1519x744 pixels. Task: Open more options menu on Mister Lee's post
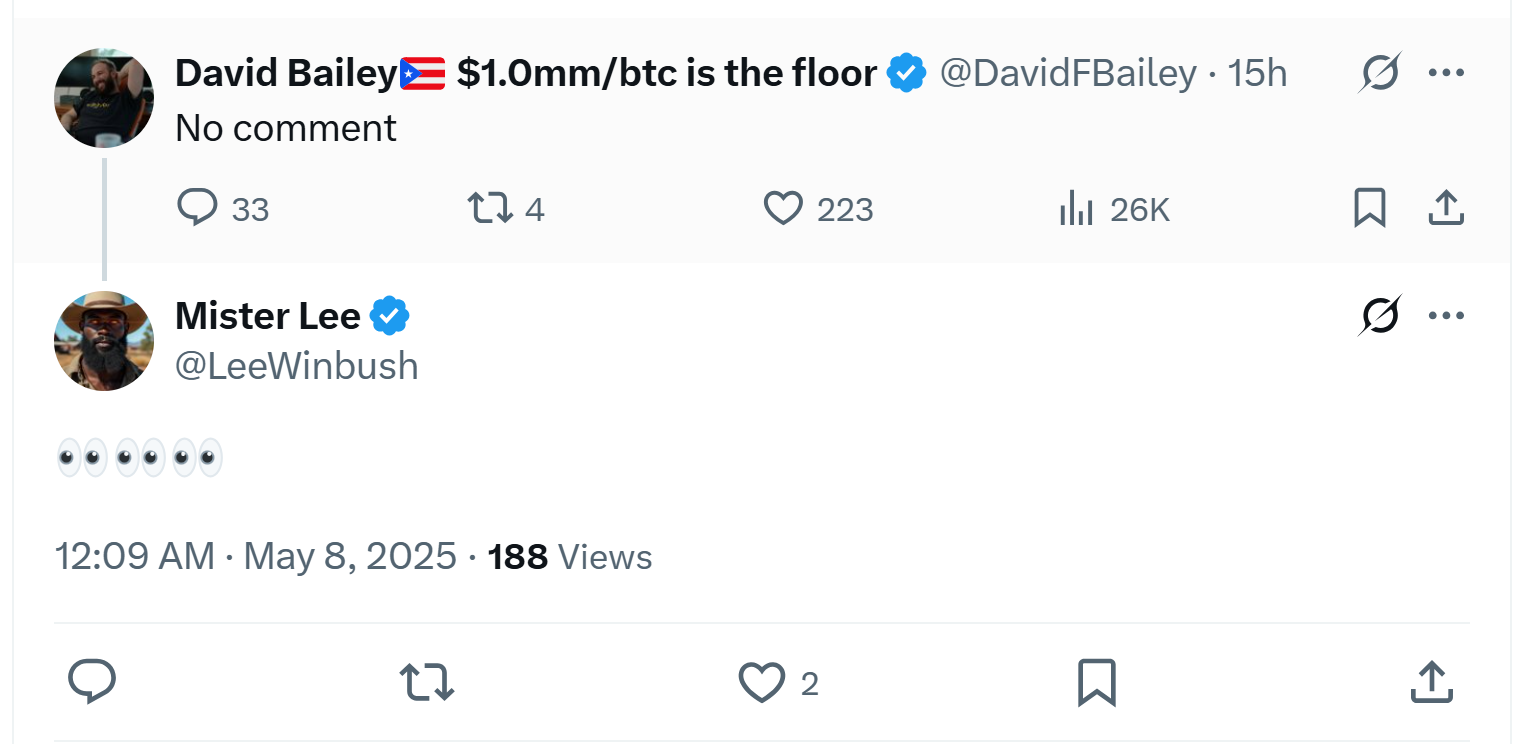click(x=1446, y=316)
